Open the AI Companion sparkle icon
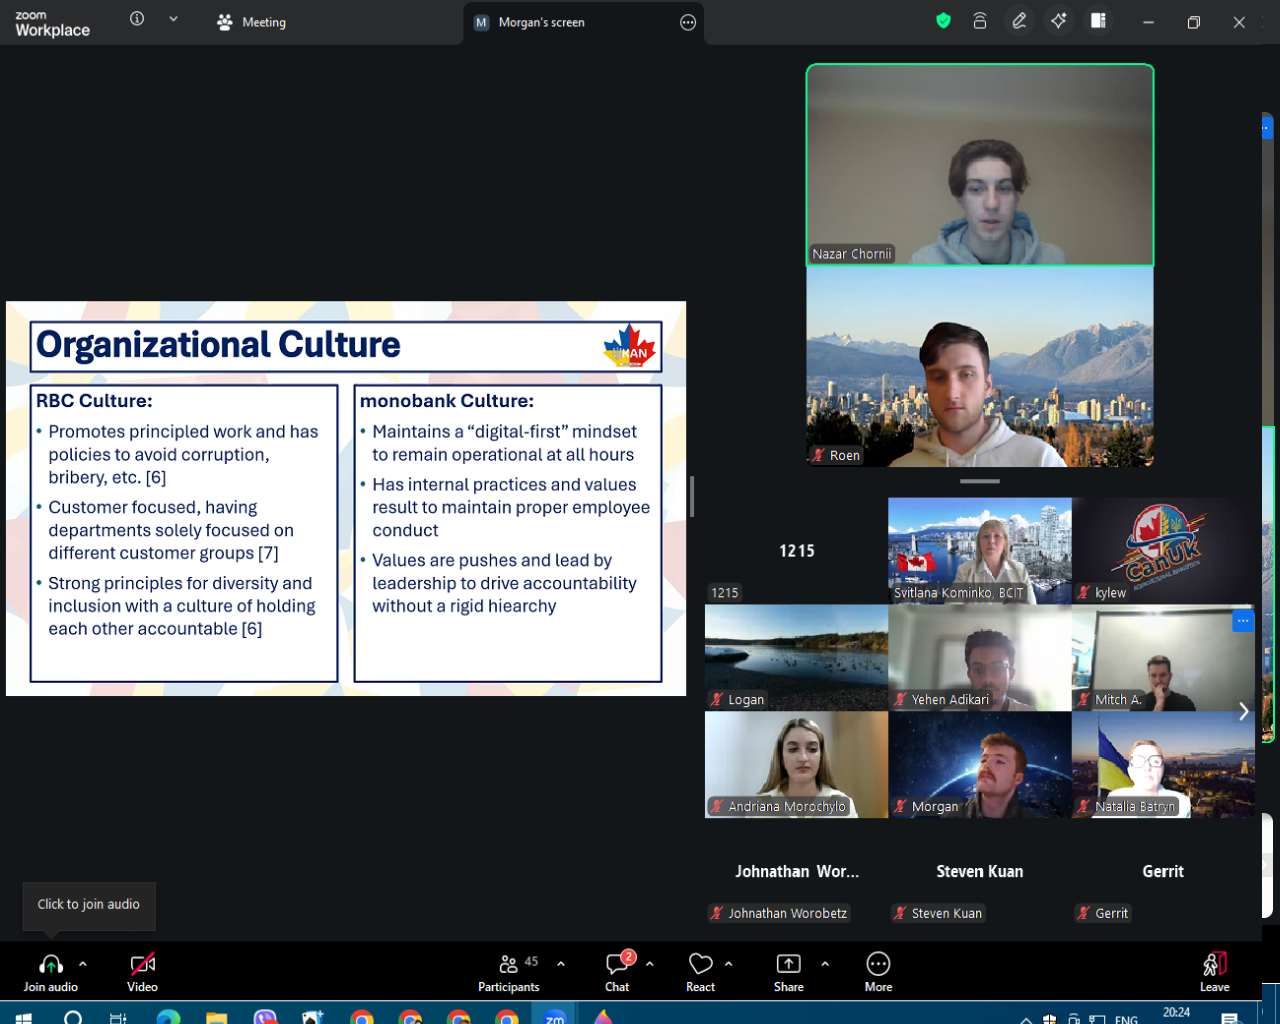1280x1024 pixels. click(x=1058, y=21)
